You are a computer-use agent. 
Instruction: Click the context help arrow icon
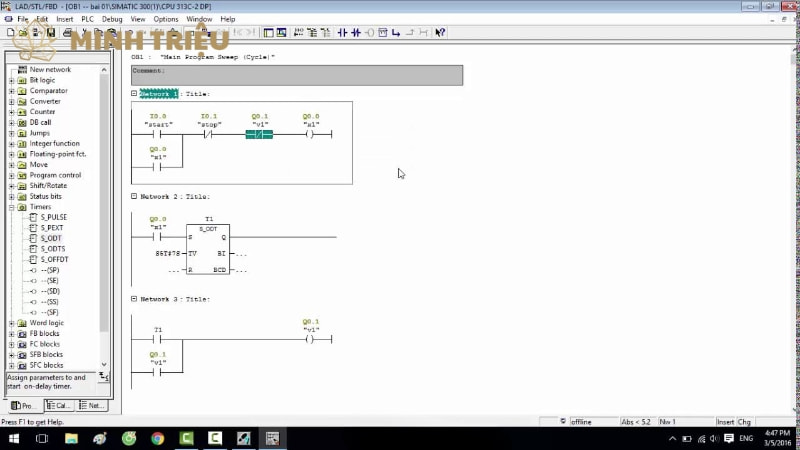440,33
